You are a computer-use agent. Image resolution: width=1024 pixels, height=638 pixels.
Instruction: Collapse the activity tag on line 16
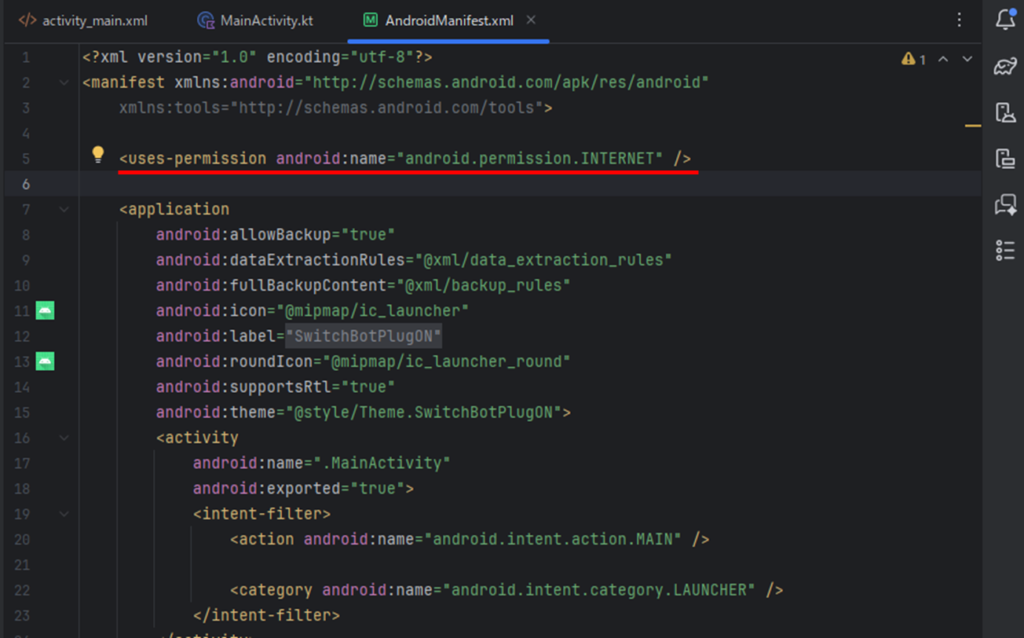coord(65,437)
